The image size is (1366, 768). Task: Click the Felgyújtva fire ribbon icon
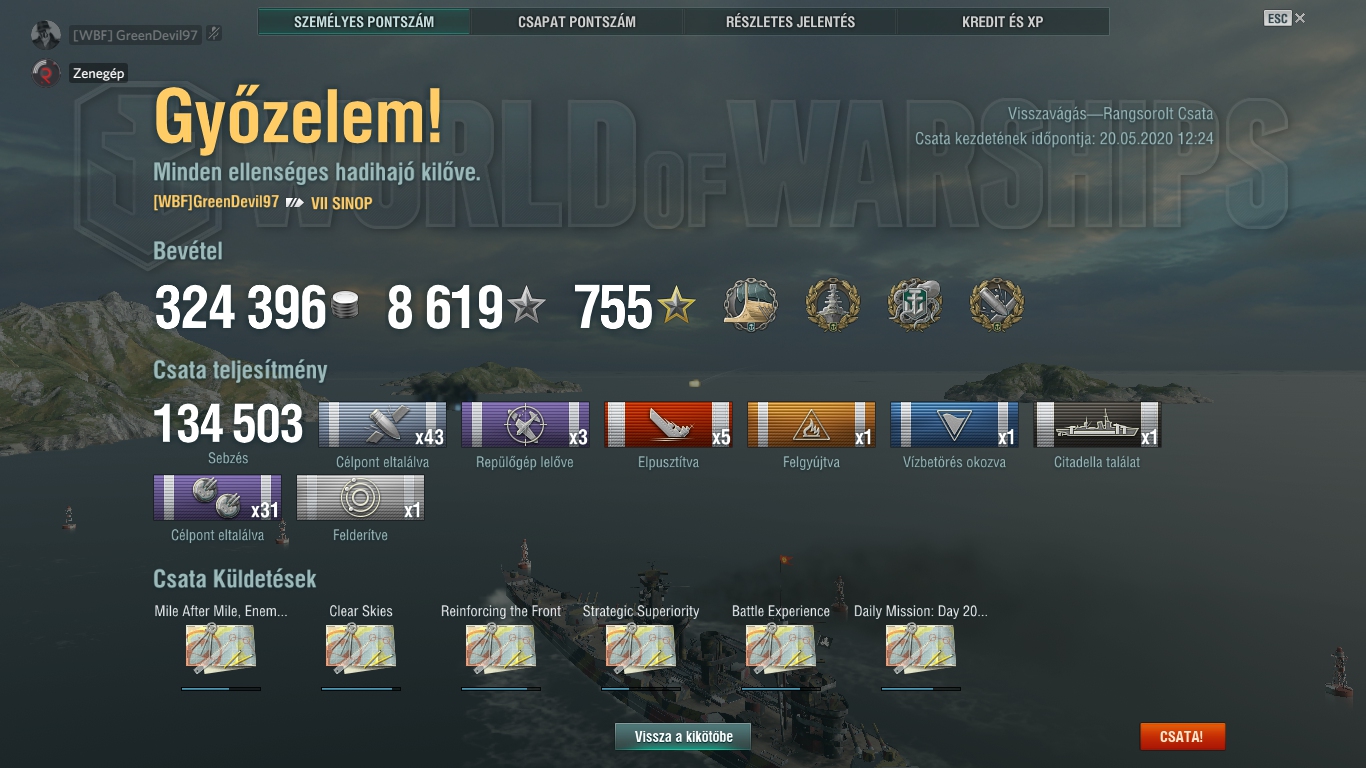pyautogui.click(x=812, y=425)
